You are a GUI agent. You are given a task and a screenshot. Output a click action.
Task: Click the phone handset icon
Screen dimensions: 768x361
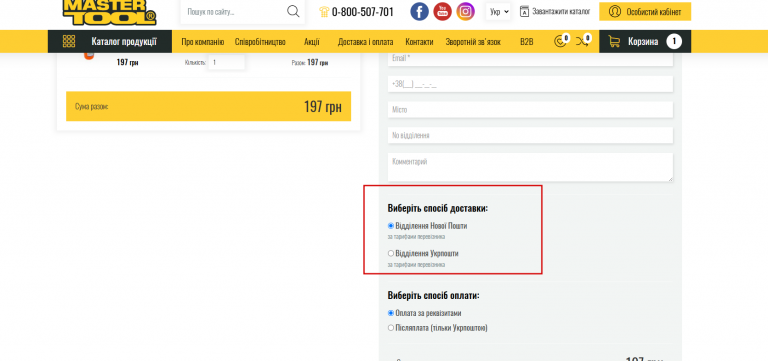tap(324, 12)
